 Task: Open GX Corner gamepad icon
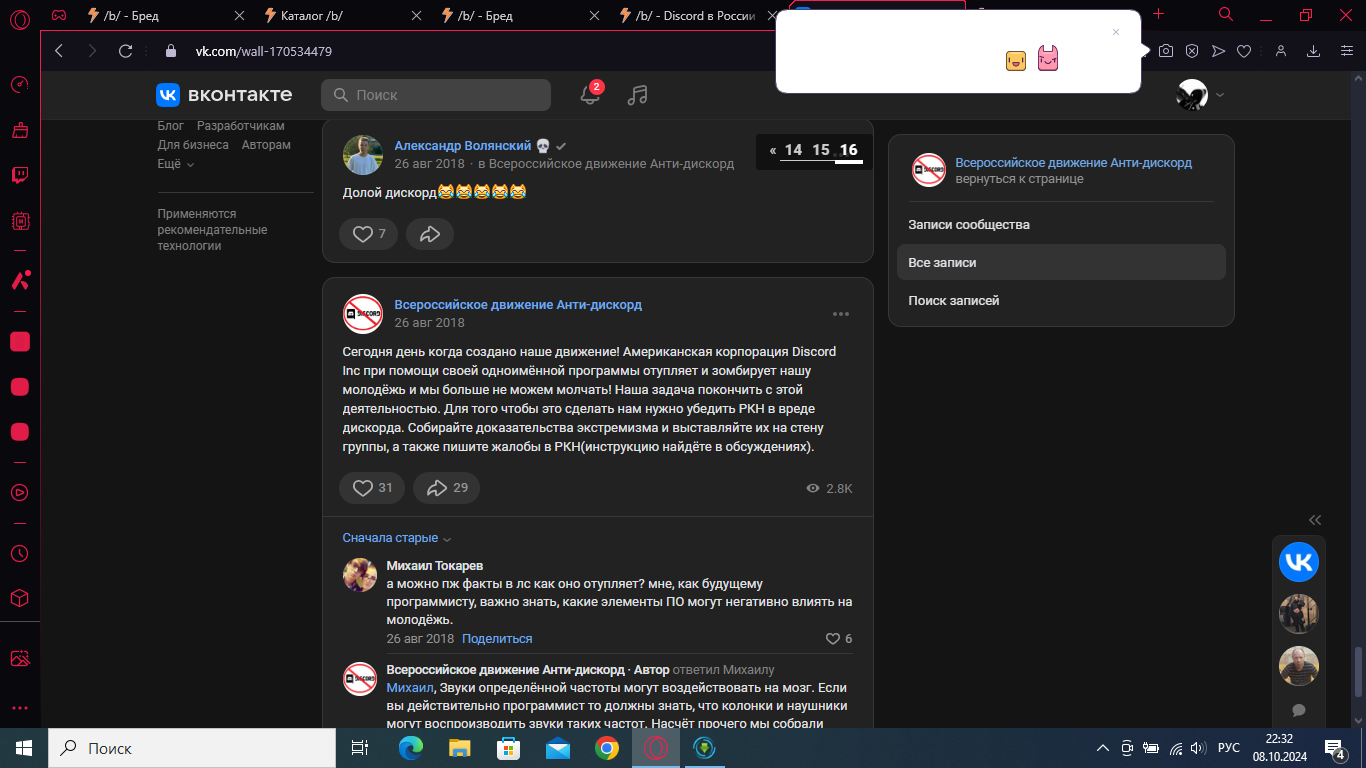tap(59, 15)
